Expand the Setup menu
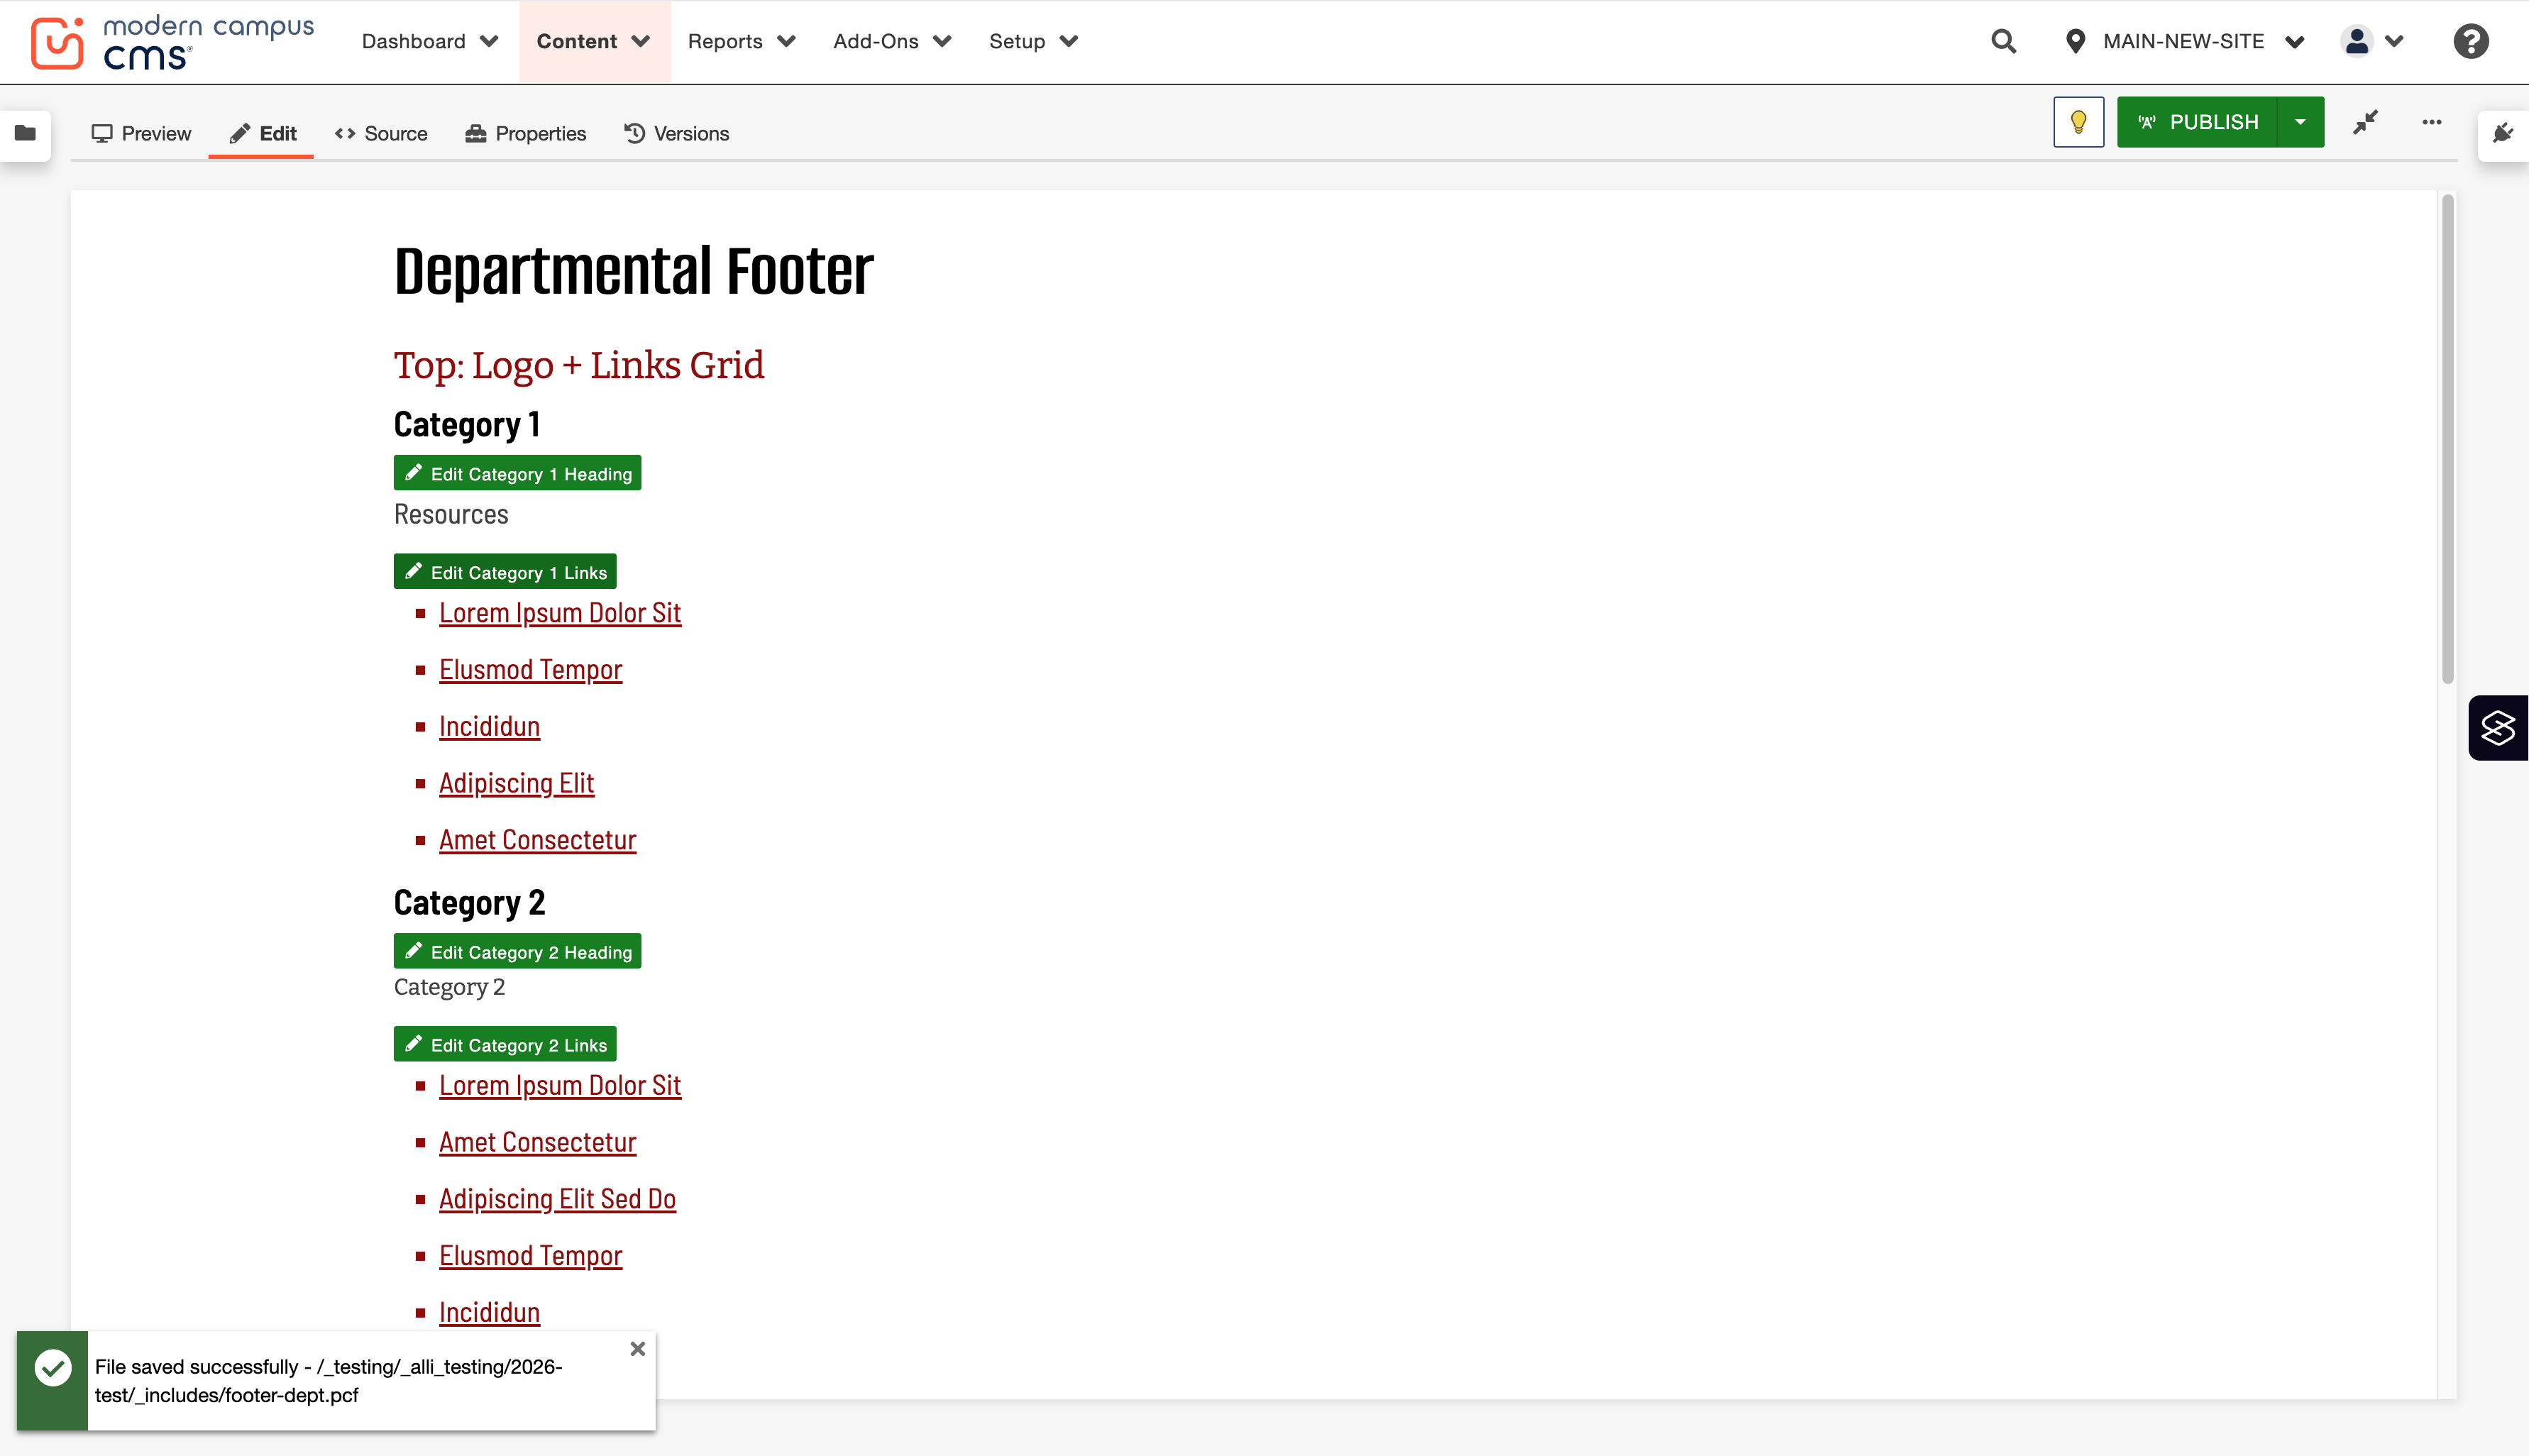The image size is (2529, 1456). [1033, 41]
